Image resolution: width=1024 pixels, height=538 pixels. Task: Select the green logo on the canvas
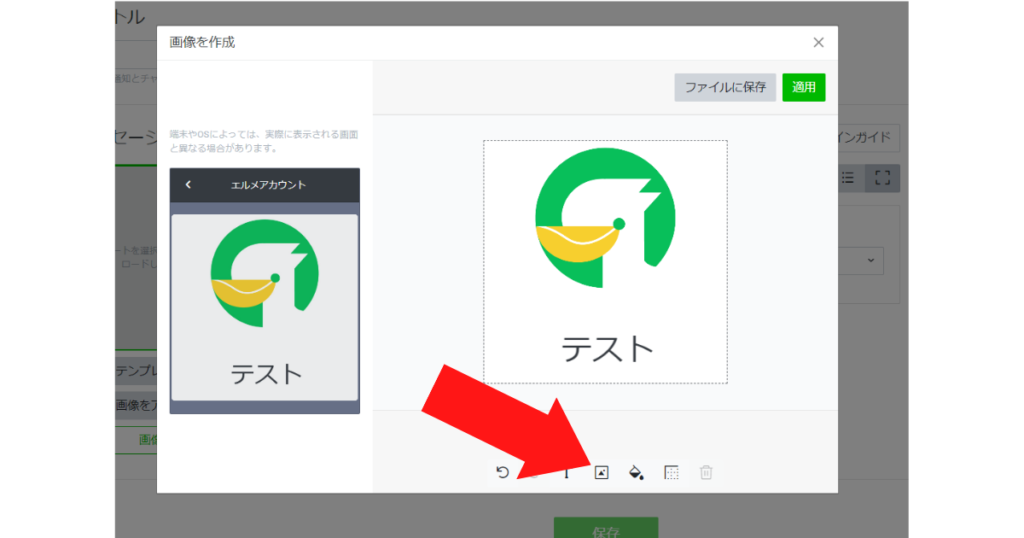[x=605, y=217]
